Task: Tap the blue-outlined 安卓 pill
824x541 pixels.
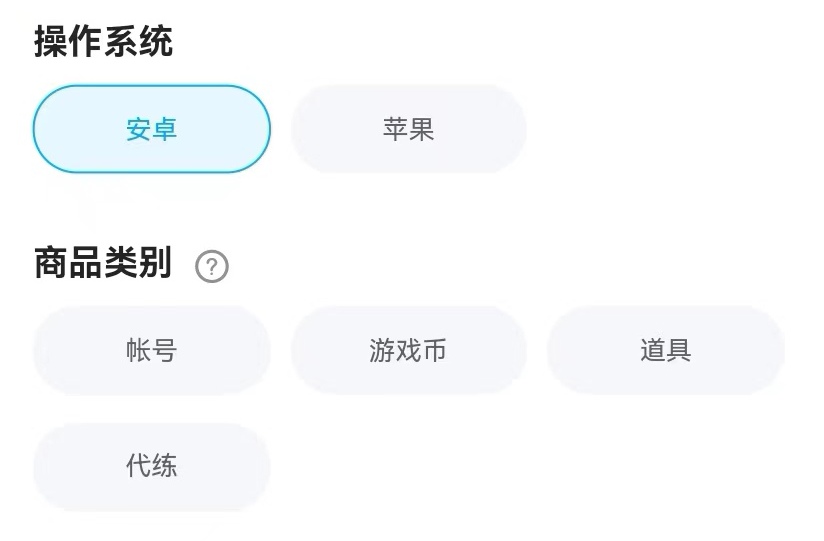Action: (152, 129)
